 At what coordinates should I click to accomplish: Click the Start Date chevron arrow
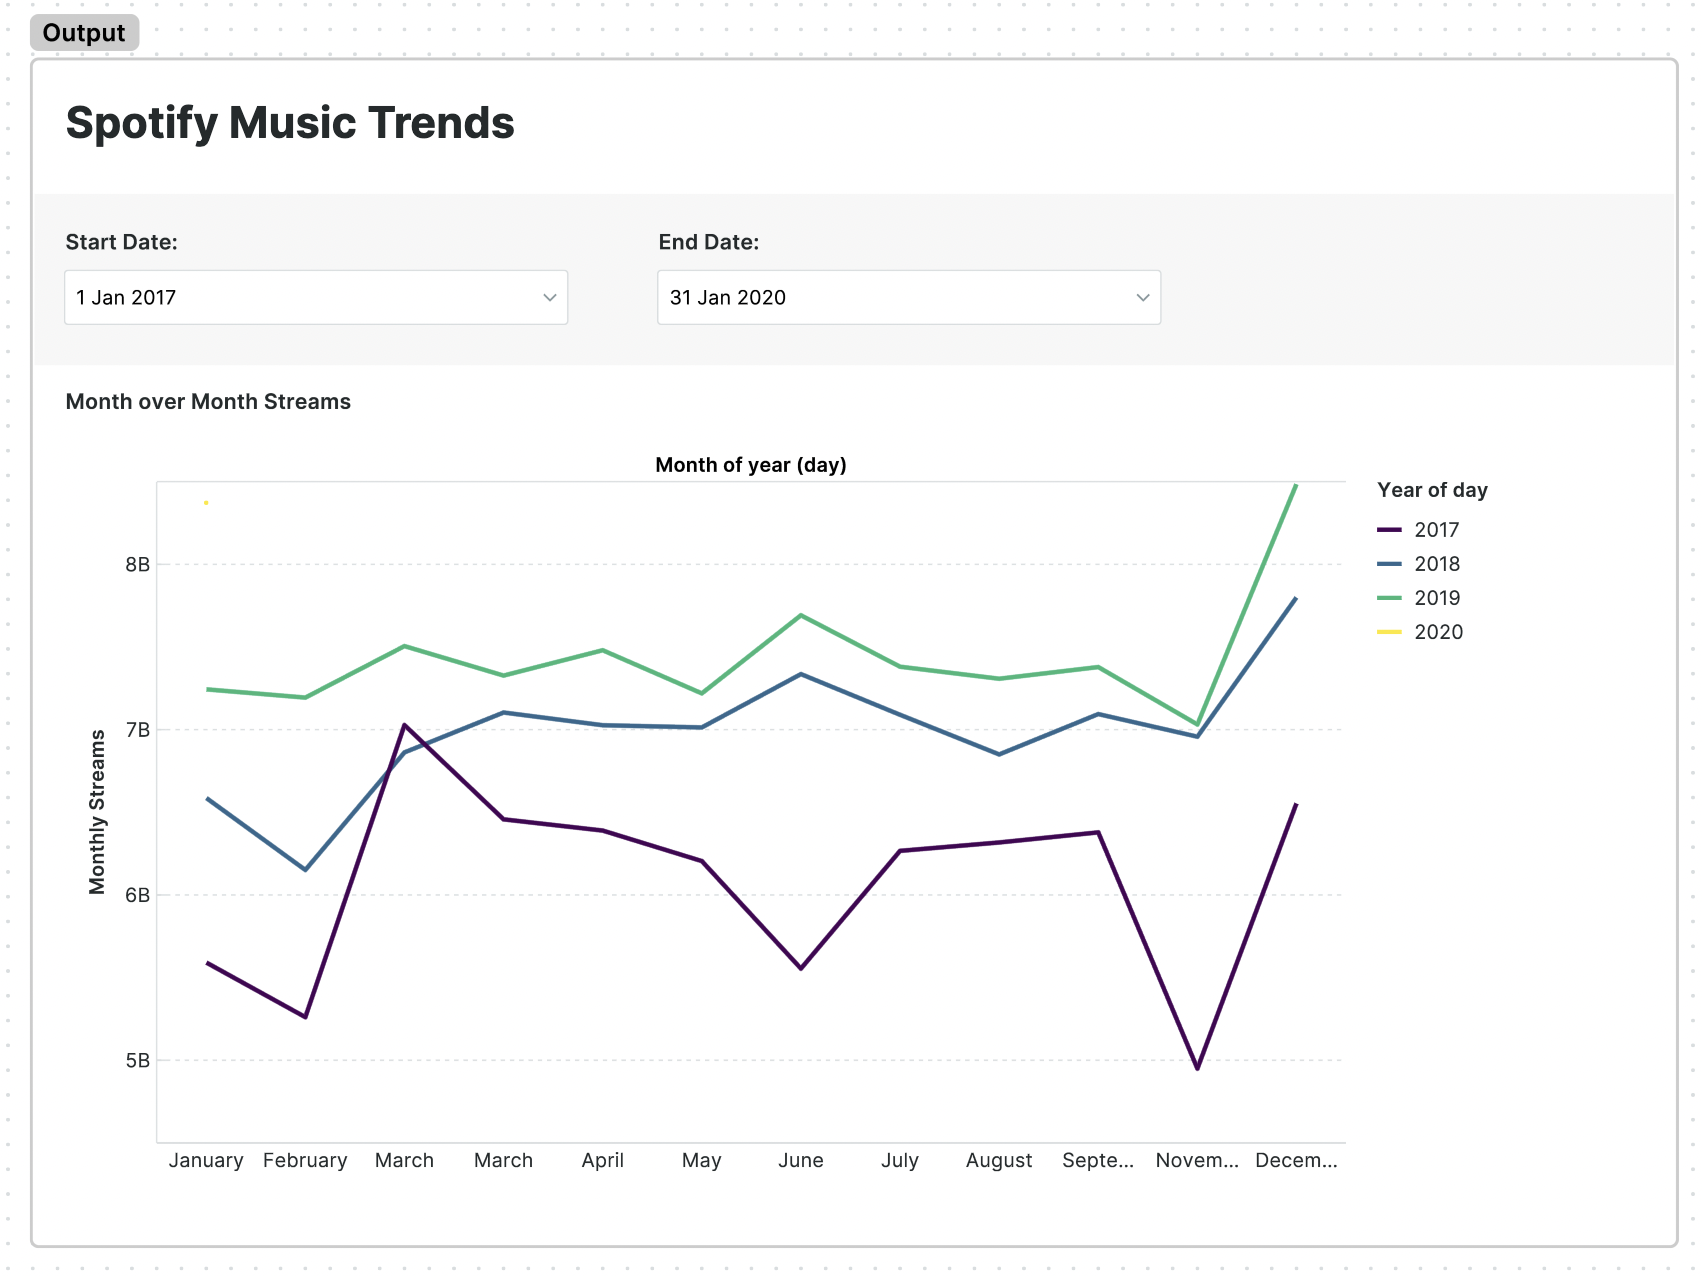point(549,298)
